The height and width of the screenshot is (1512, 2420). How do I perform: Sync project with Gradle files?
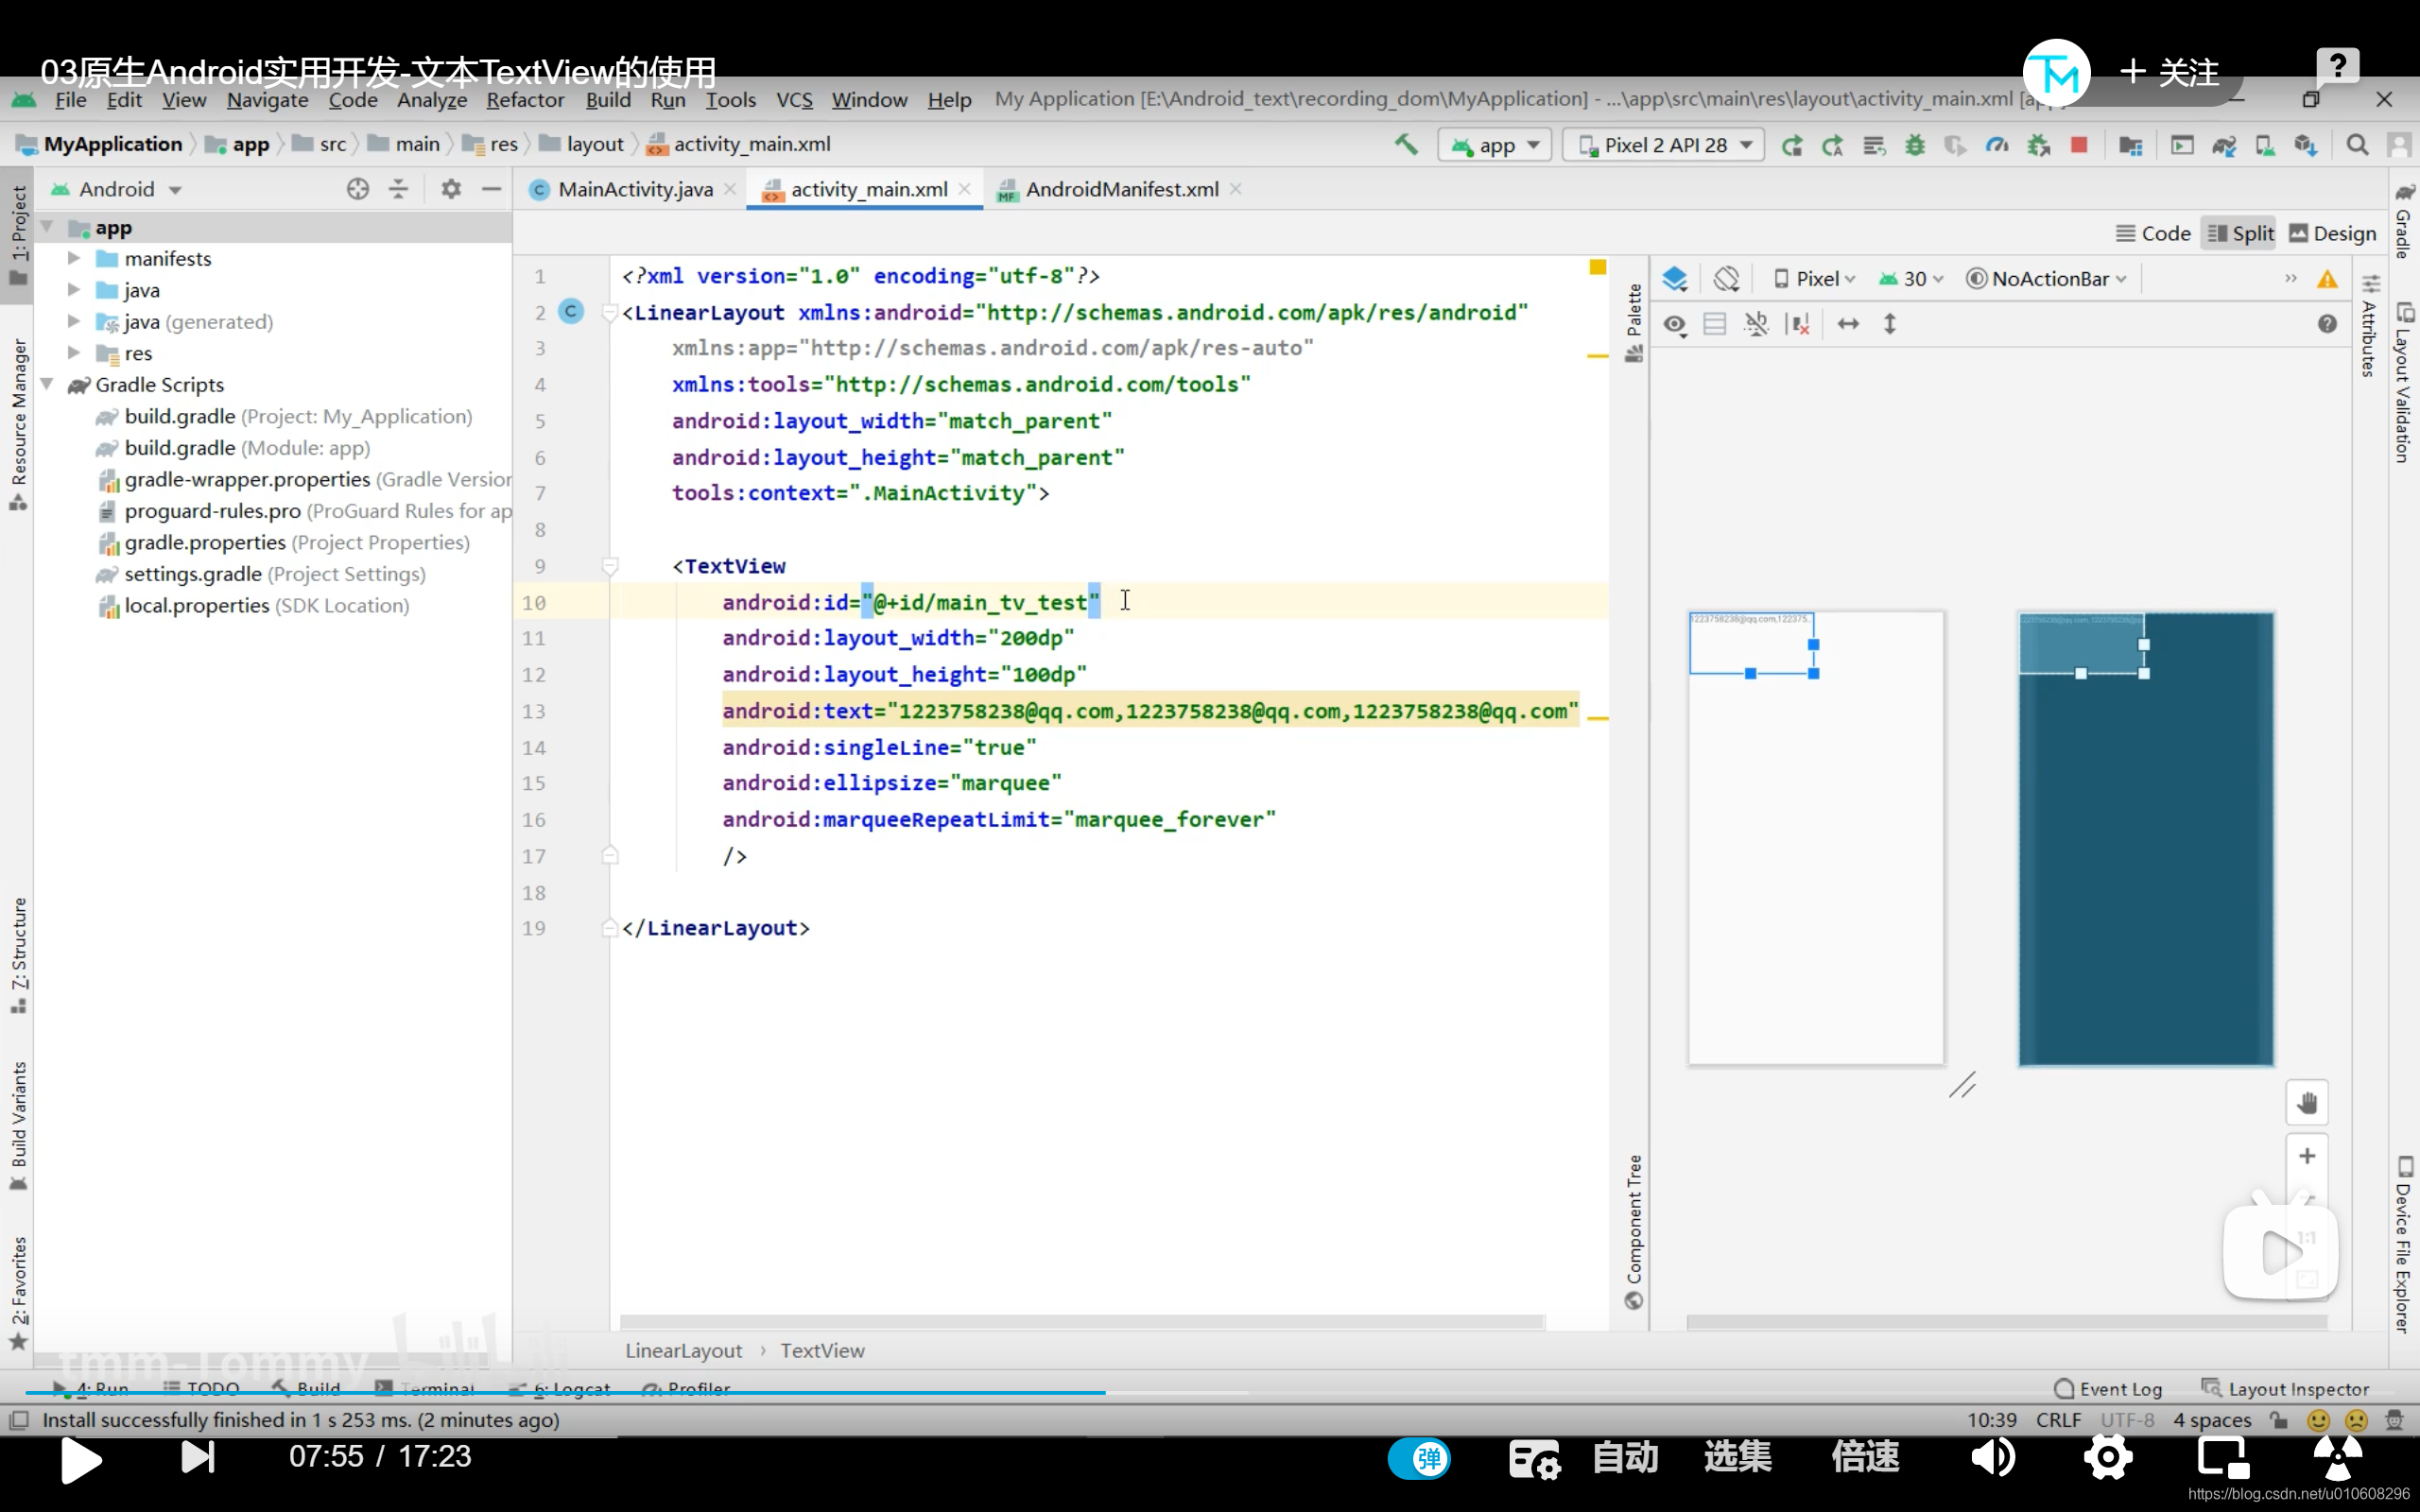[x=2226, y=145]
